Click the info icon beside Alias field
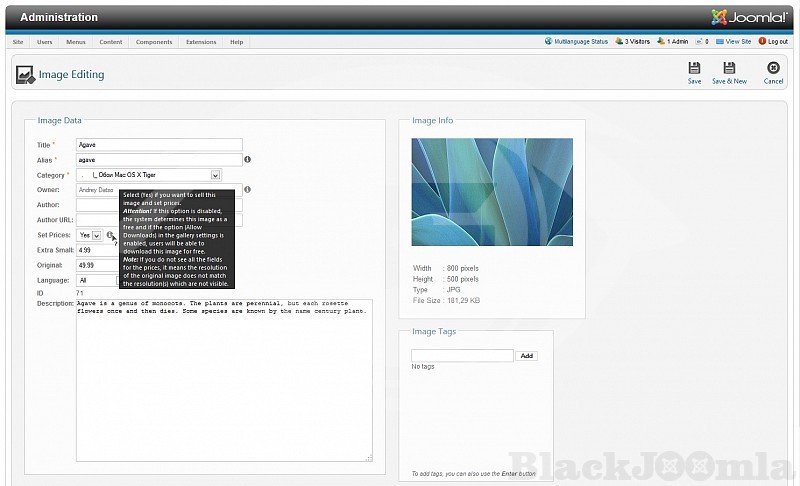 click(247, 159)
